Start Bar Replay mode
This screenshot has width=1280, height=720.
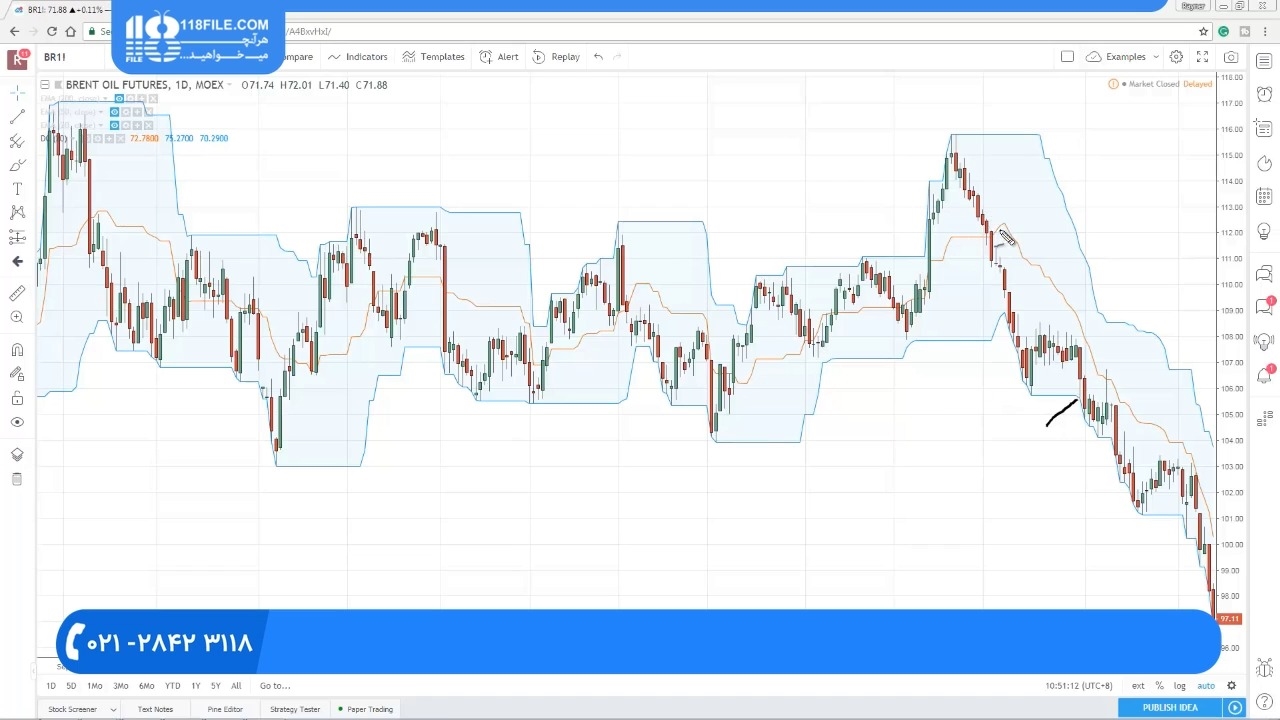tap(556, 57)
